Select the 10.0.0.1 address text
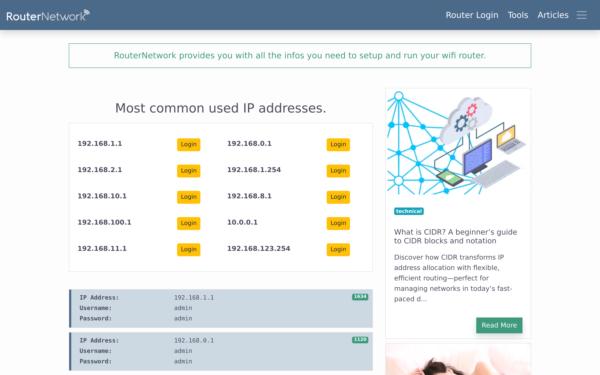This screenshot has height=375, width=600. 242,222
